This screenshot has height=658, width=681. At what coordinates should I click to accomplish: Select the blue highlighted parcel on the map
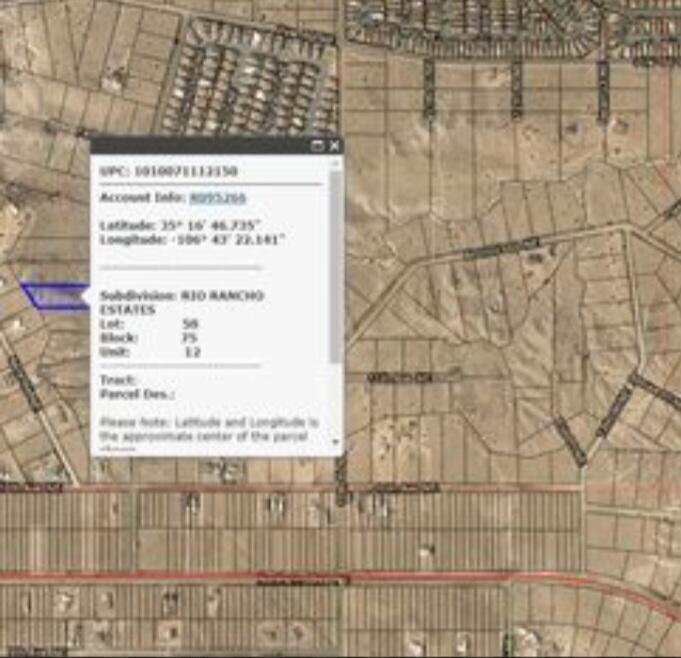pos(55,297)
